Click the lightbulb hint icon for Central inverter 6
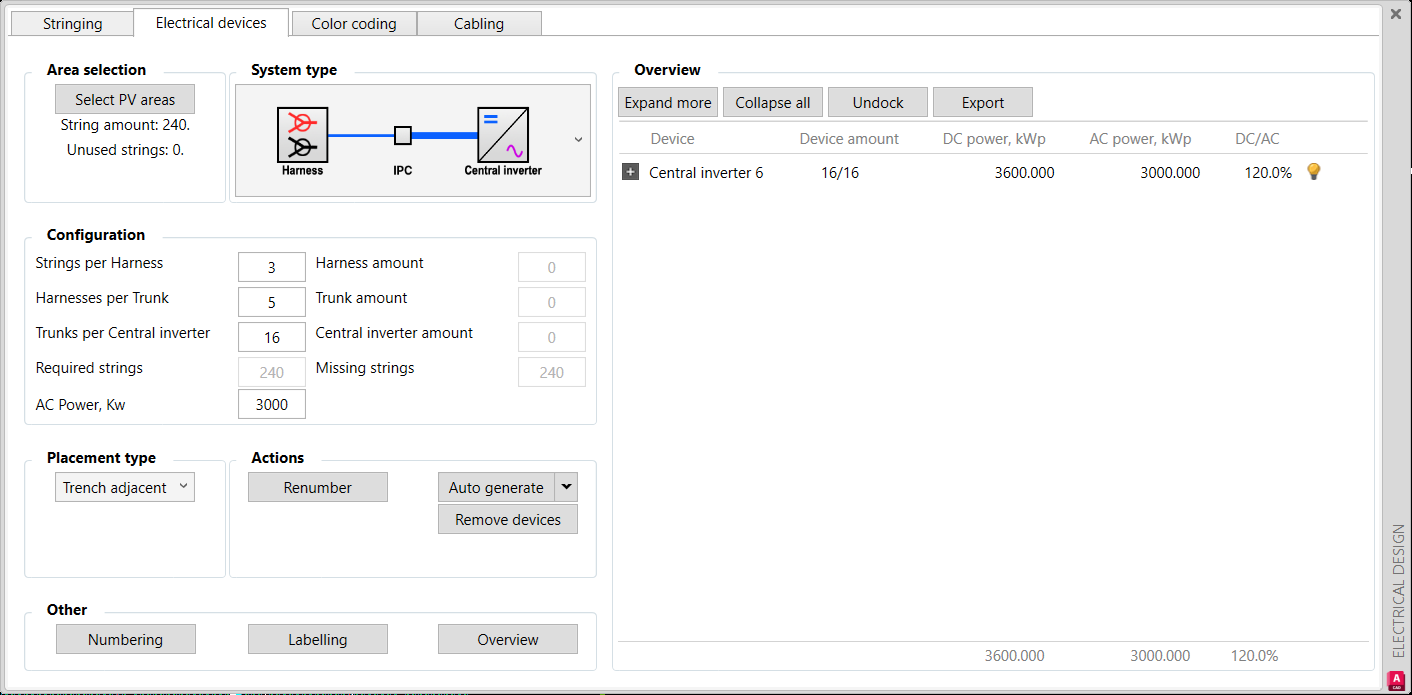The image size is (1412, 695). [1314, 172]
